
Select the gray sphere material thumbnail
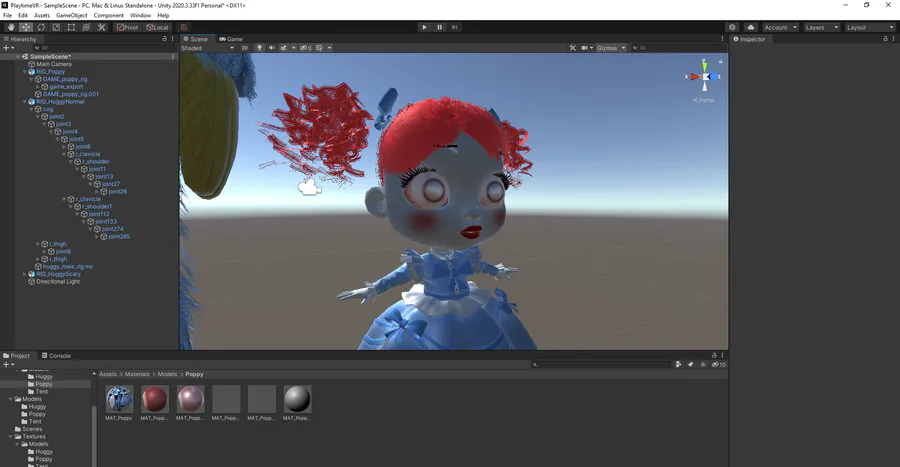pos(297,399)
